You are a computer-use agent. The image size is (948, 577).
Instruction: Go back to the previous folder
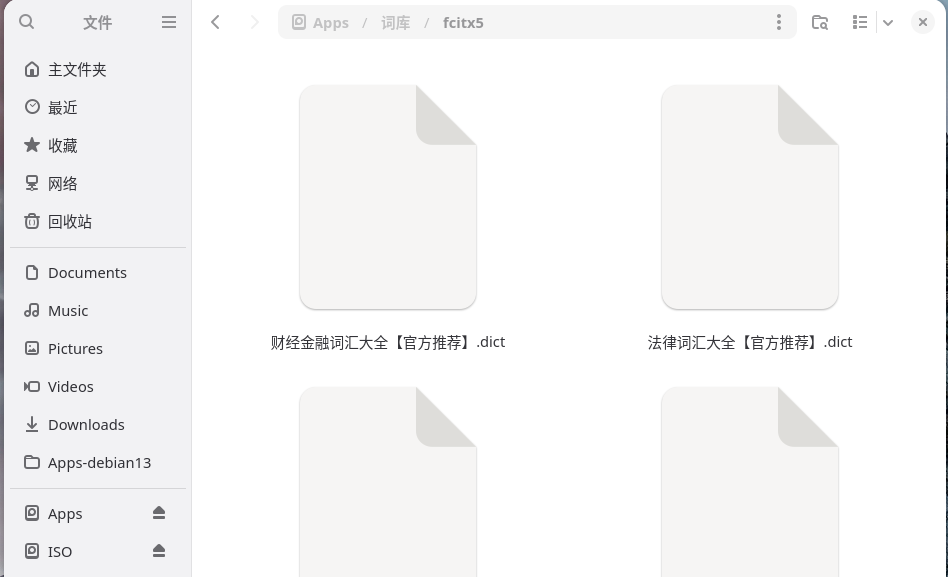pyautogui.click(x=215, y=22)
